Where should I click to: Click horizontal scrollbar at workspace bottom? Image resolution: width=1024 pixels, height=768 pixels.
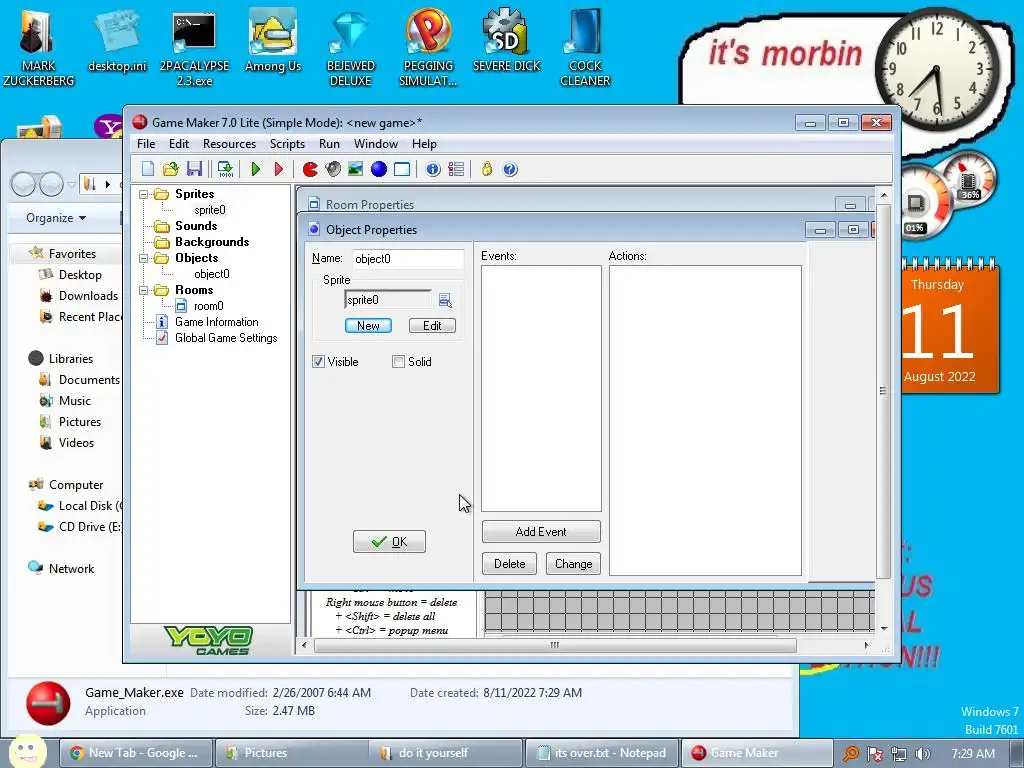pyautogui.click(x=554, y=645)
